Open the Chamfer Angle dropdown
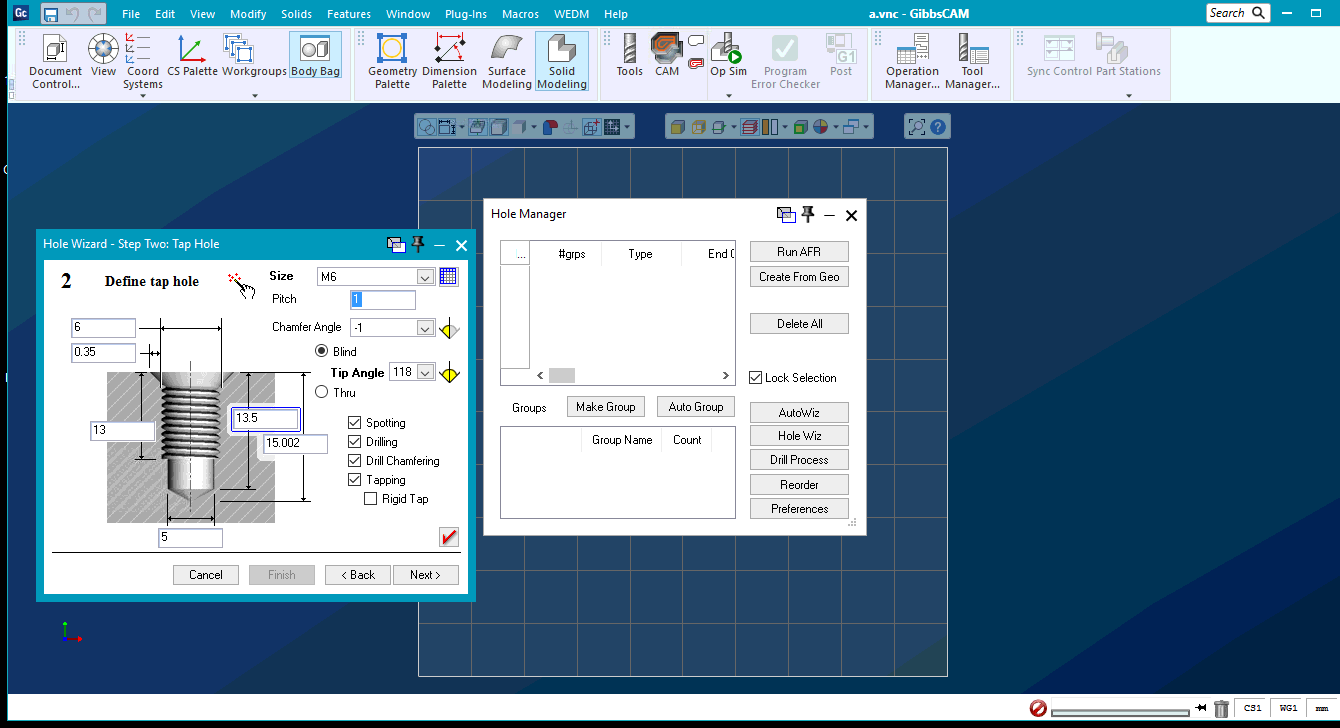1340x728 pixels. click(425, 328)
